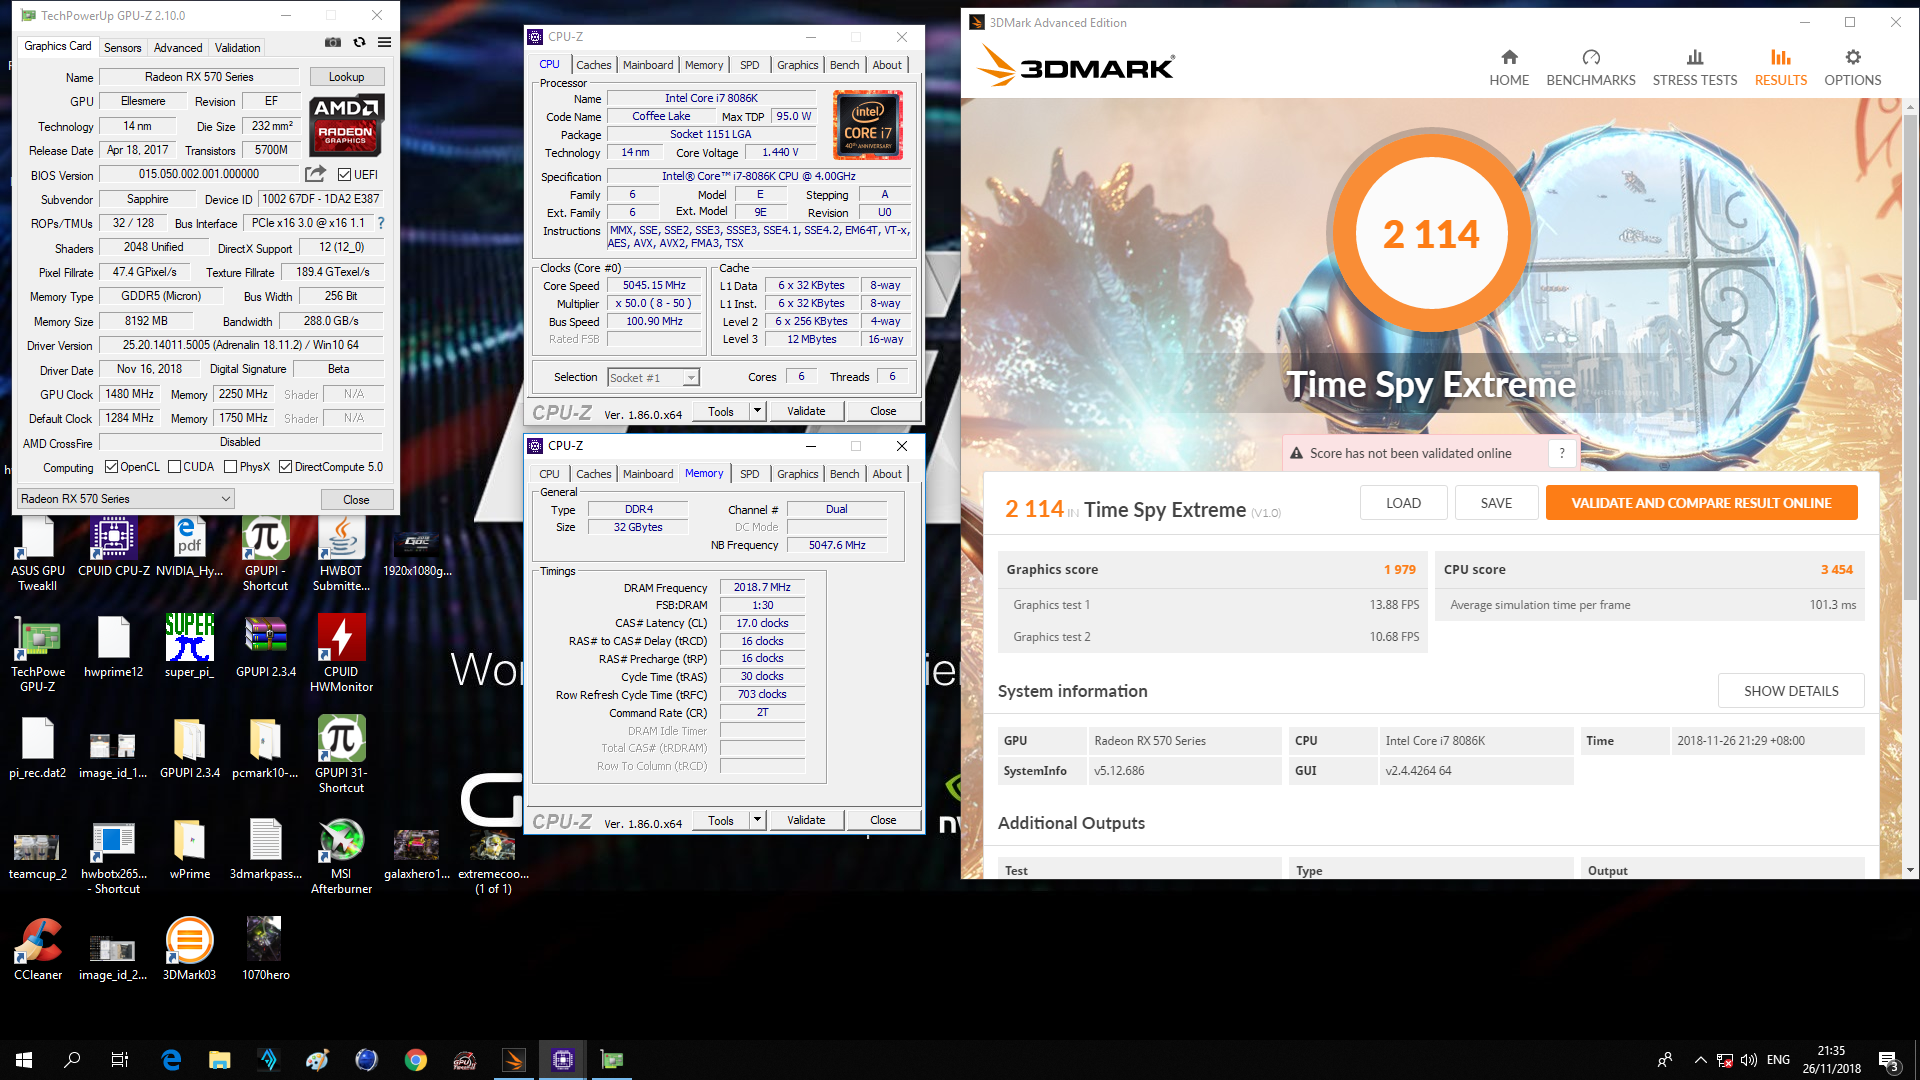This screenshot has height=1080, width=1920.
Task: Click the GPU-Z refresh icon
Action: point(359,43)
